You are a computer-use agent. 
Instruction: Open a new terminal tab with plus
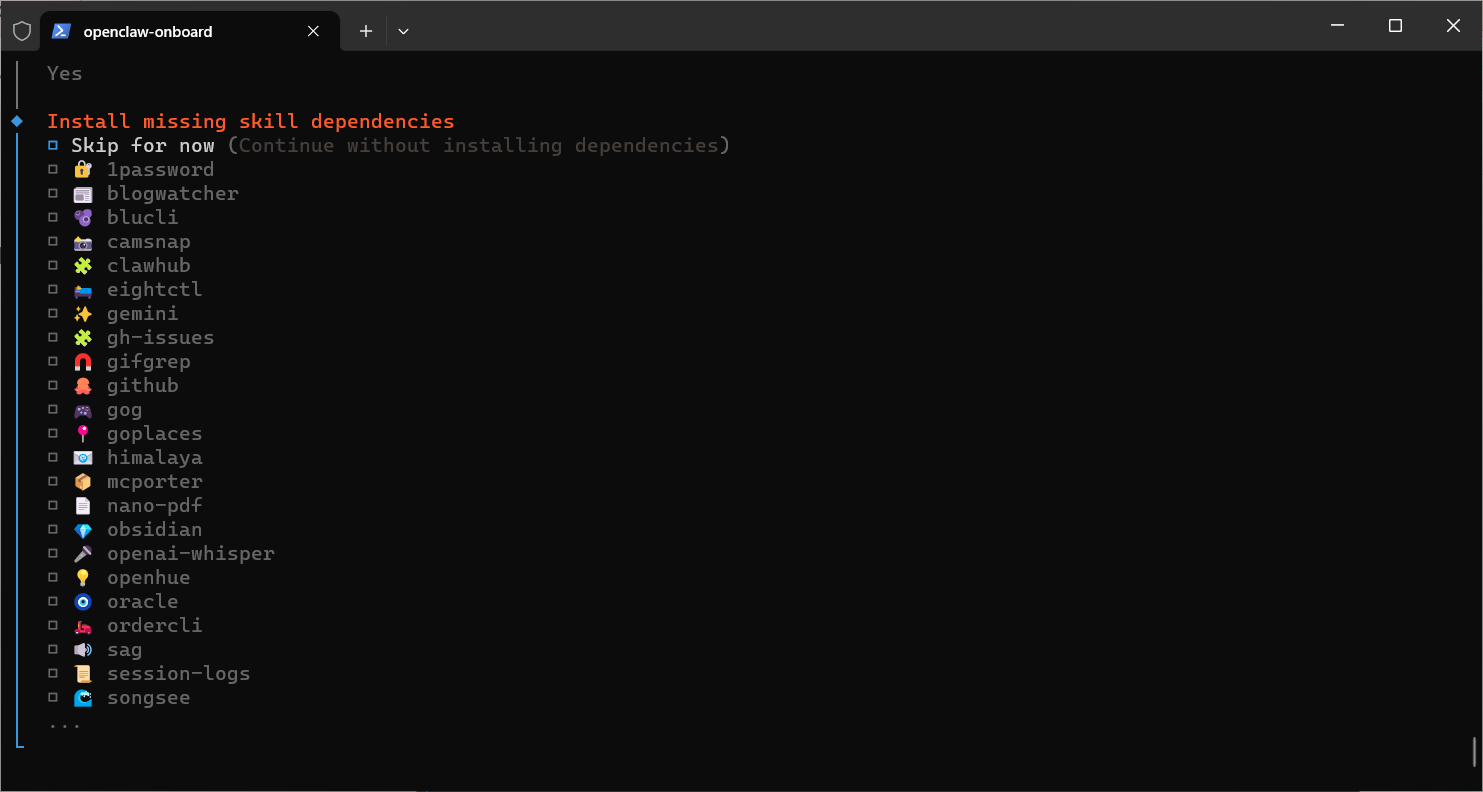[x=366, y=31]
